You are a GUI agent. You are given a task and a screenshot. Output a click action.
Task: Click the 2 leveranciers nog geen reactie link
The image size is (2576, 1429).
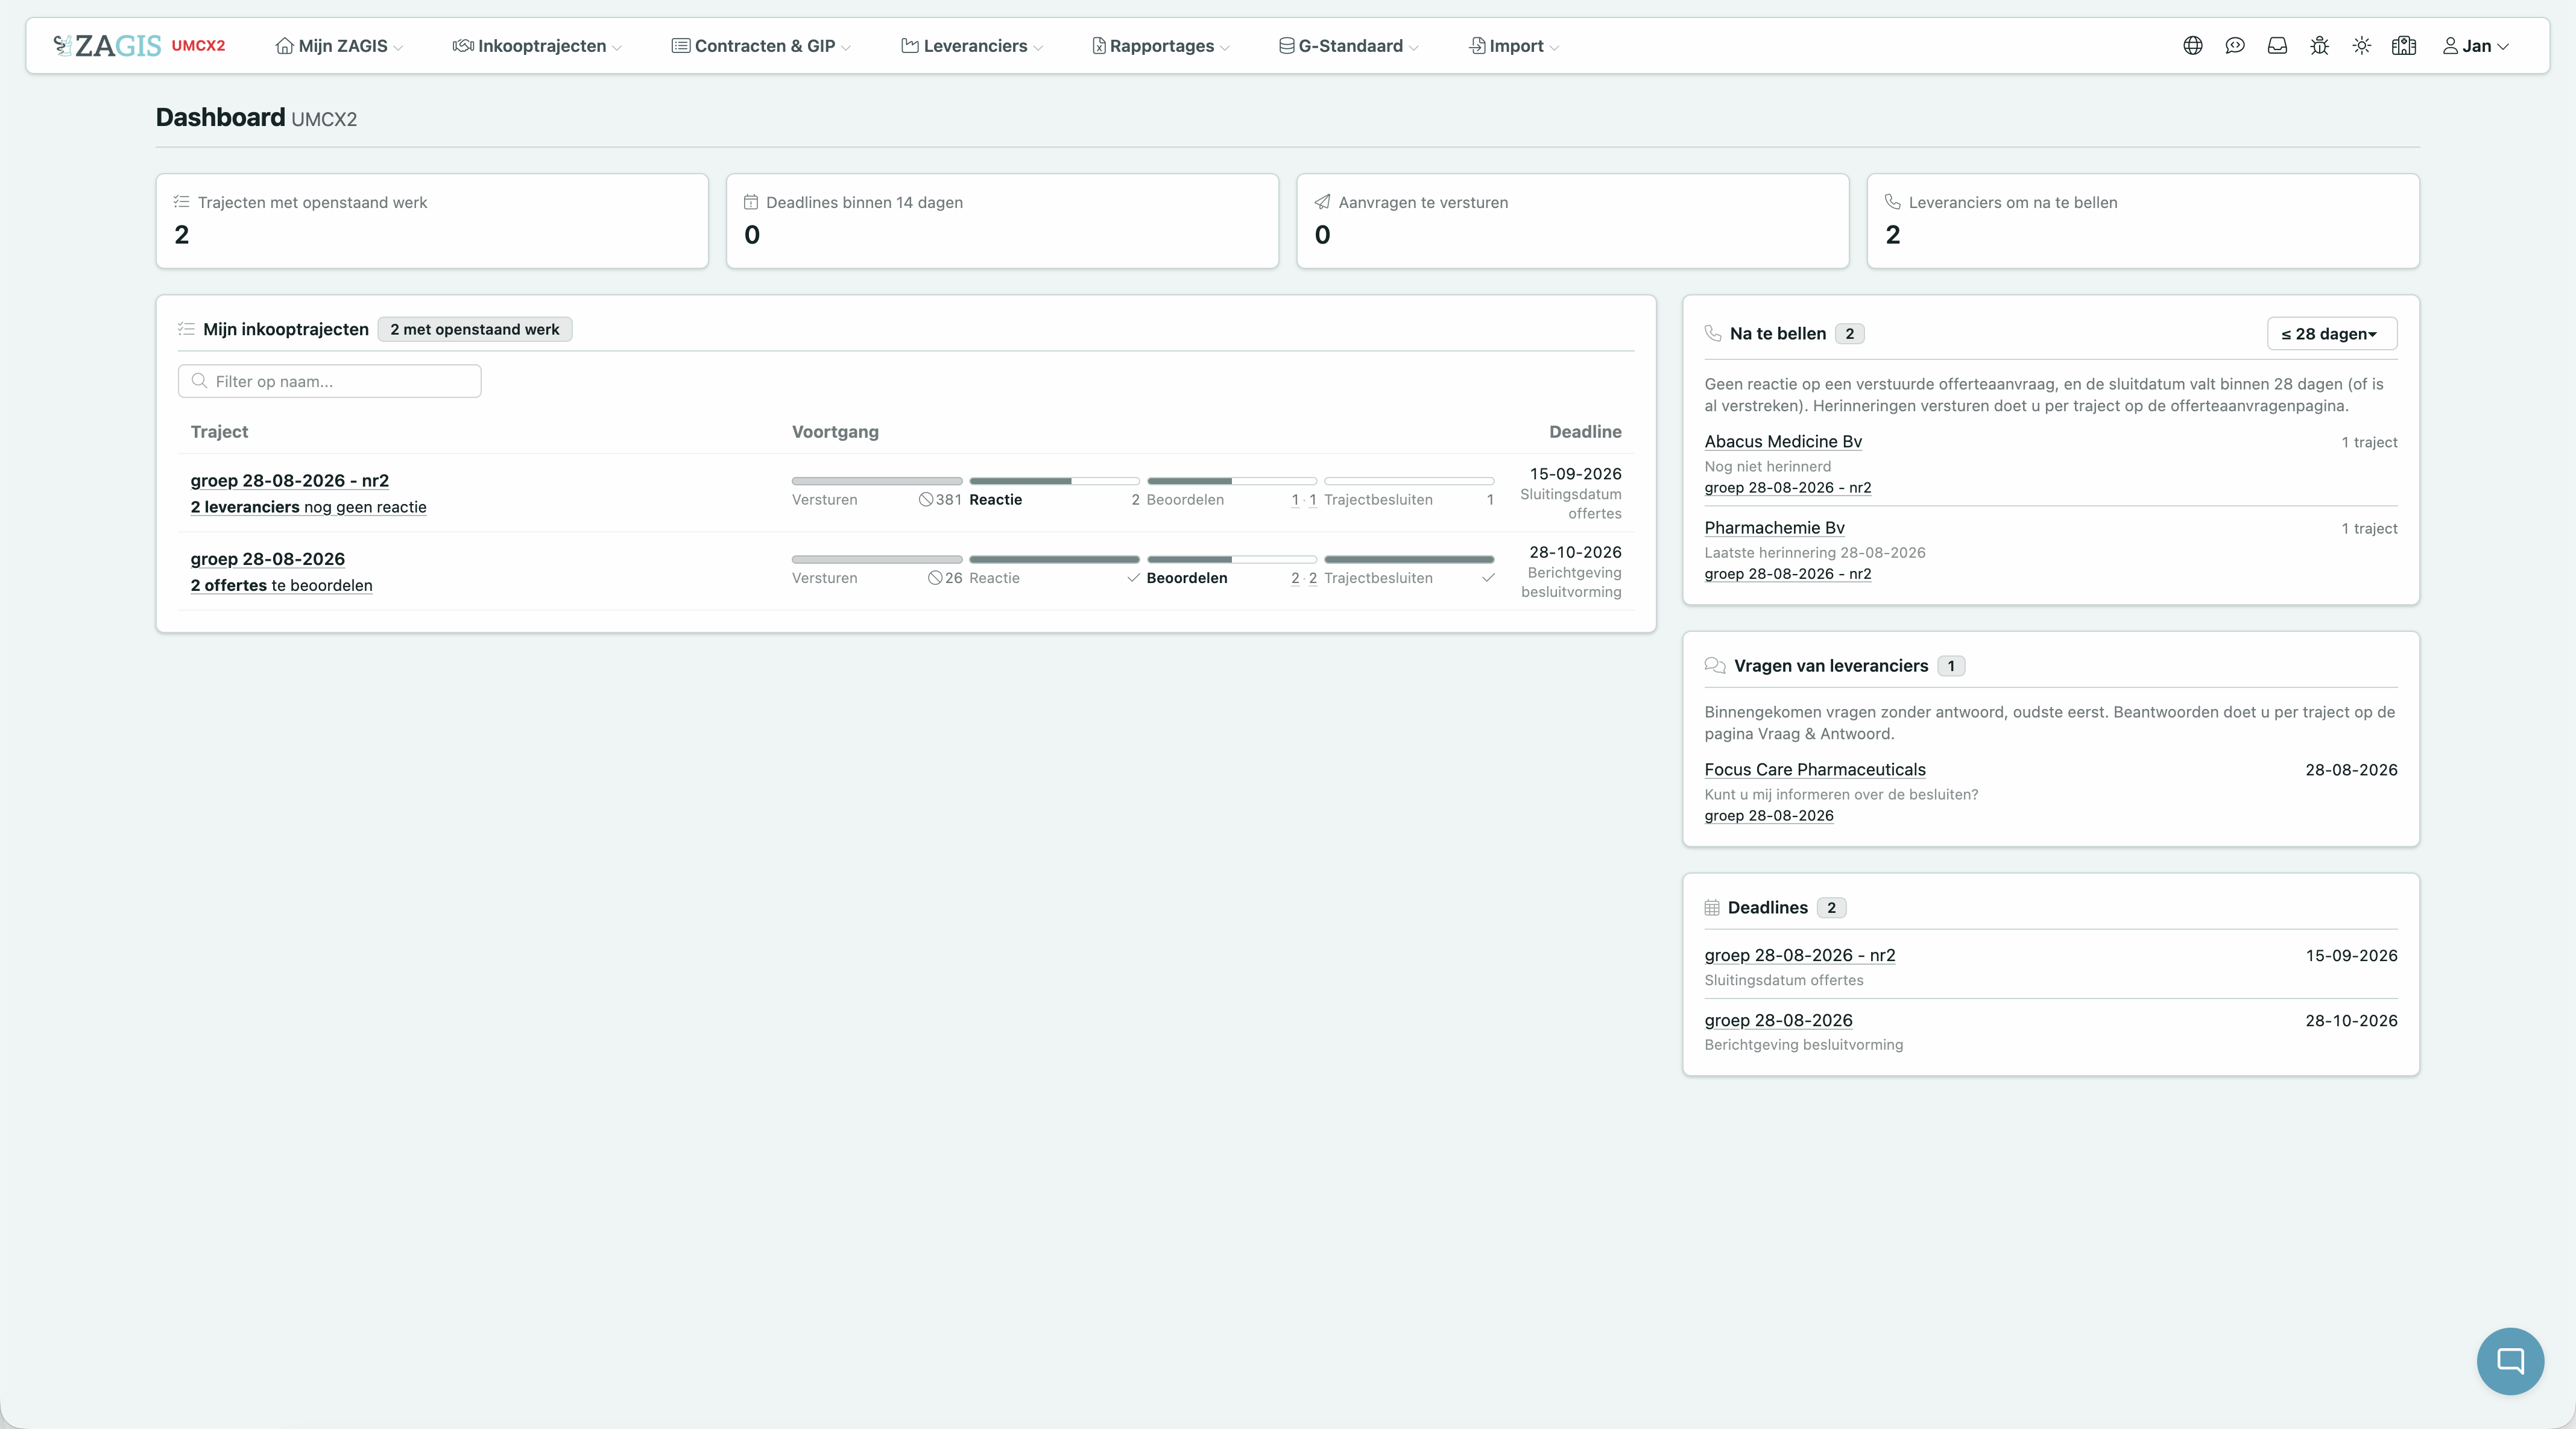[x=308, y=507]
